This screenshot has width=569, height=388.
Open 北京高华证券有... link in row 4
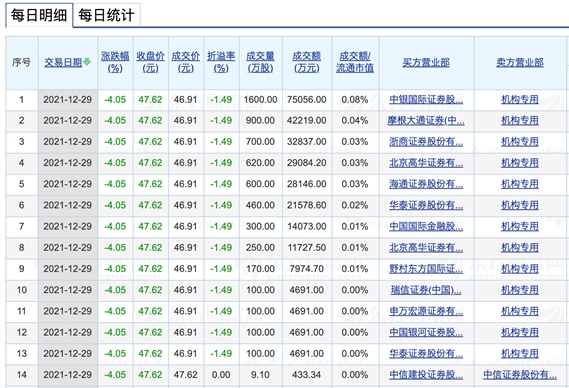[x=426, y=163]
